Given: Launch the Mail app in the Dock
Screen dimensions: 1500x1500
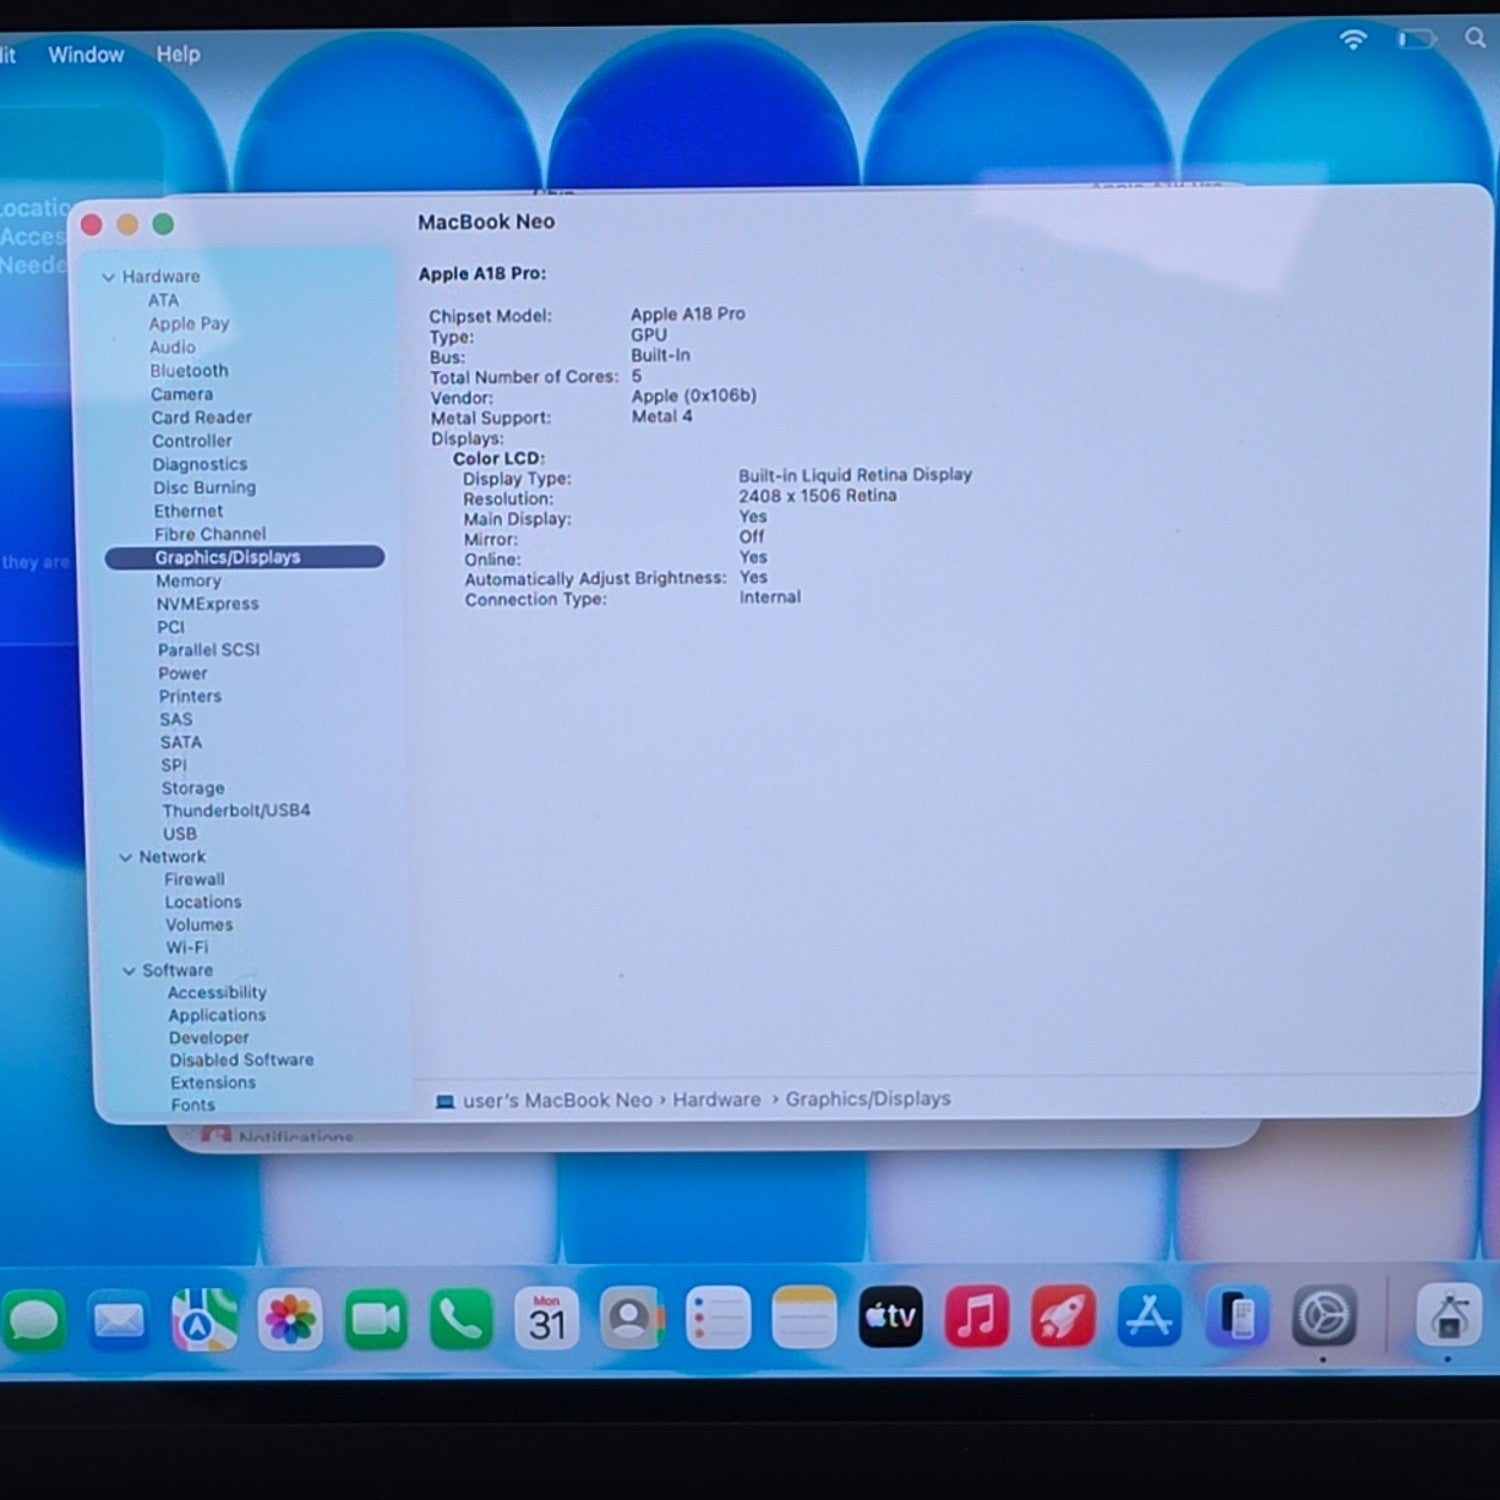Looking at the screenshot, I should pos(118,1320).
